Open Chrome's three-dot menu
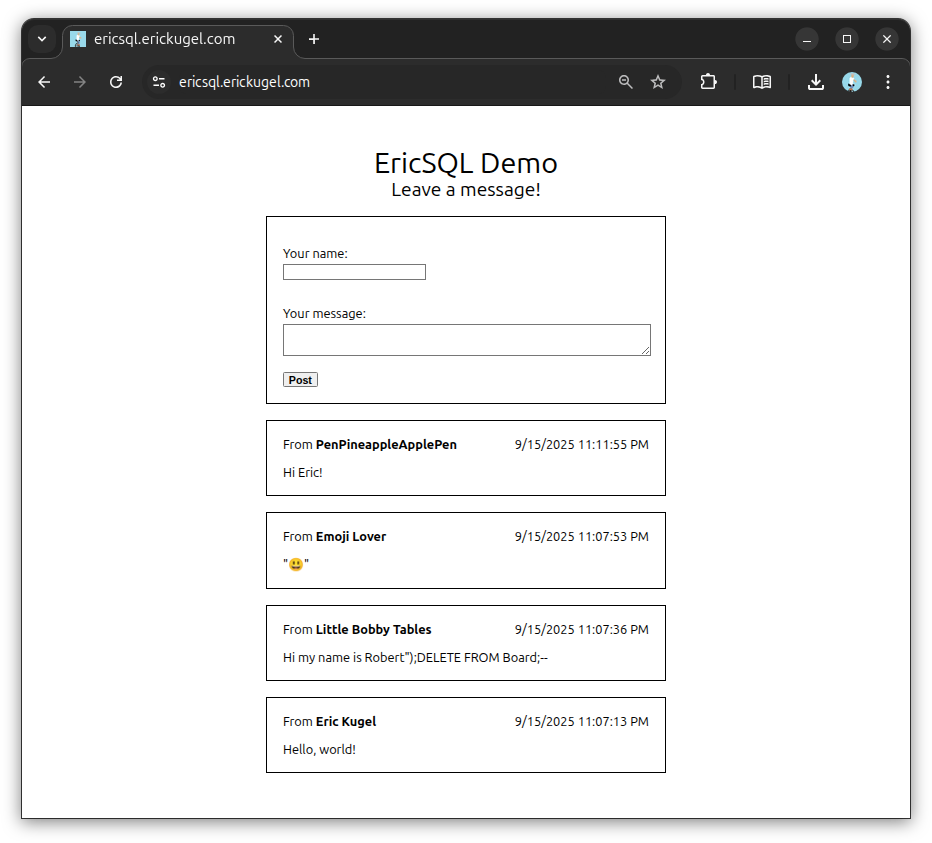The width and height of the screenshot is (932, 843). [888, 82]
